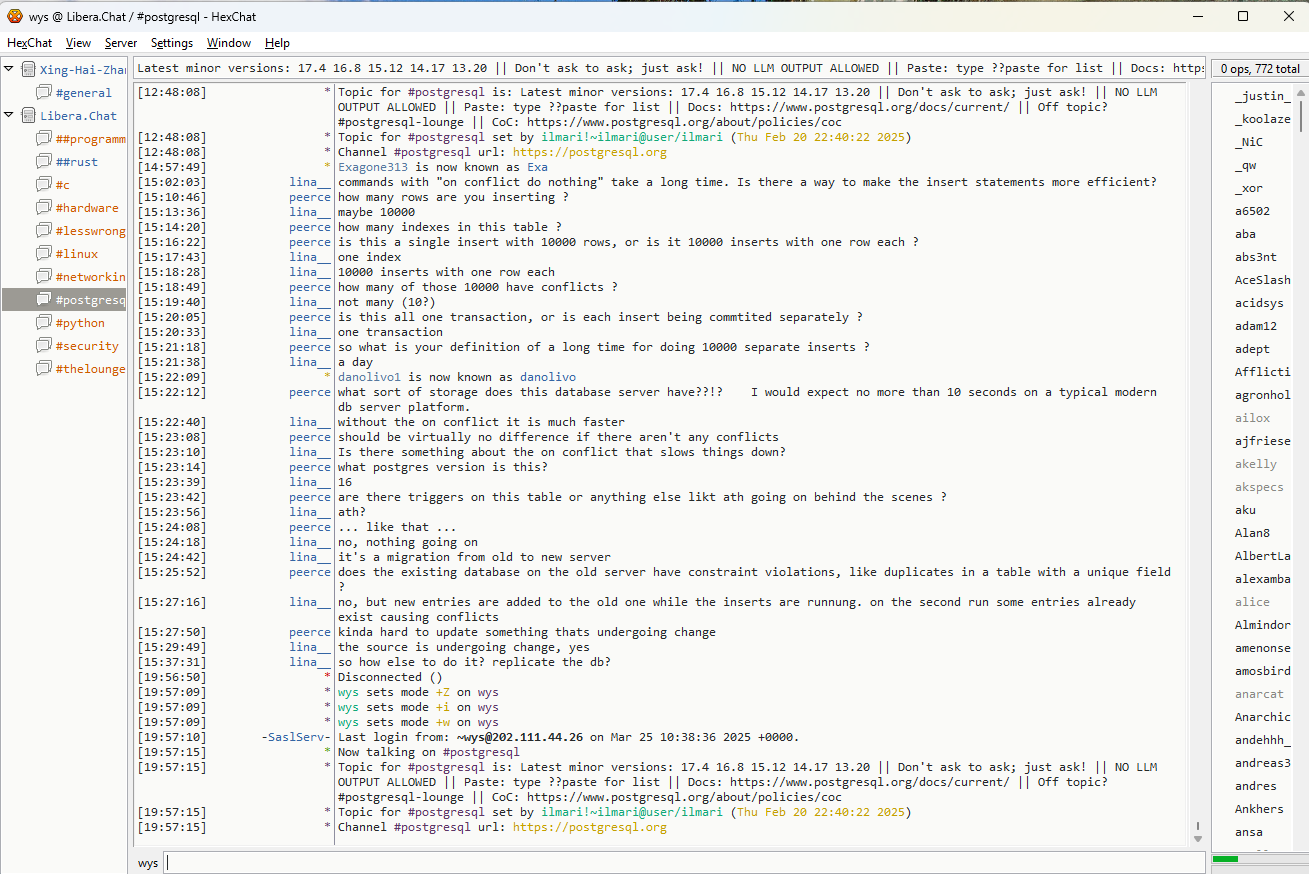Open the https://postgresql.org channel URL link
This screenshot has height=874, width=1309.
589,827
